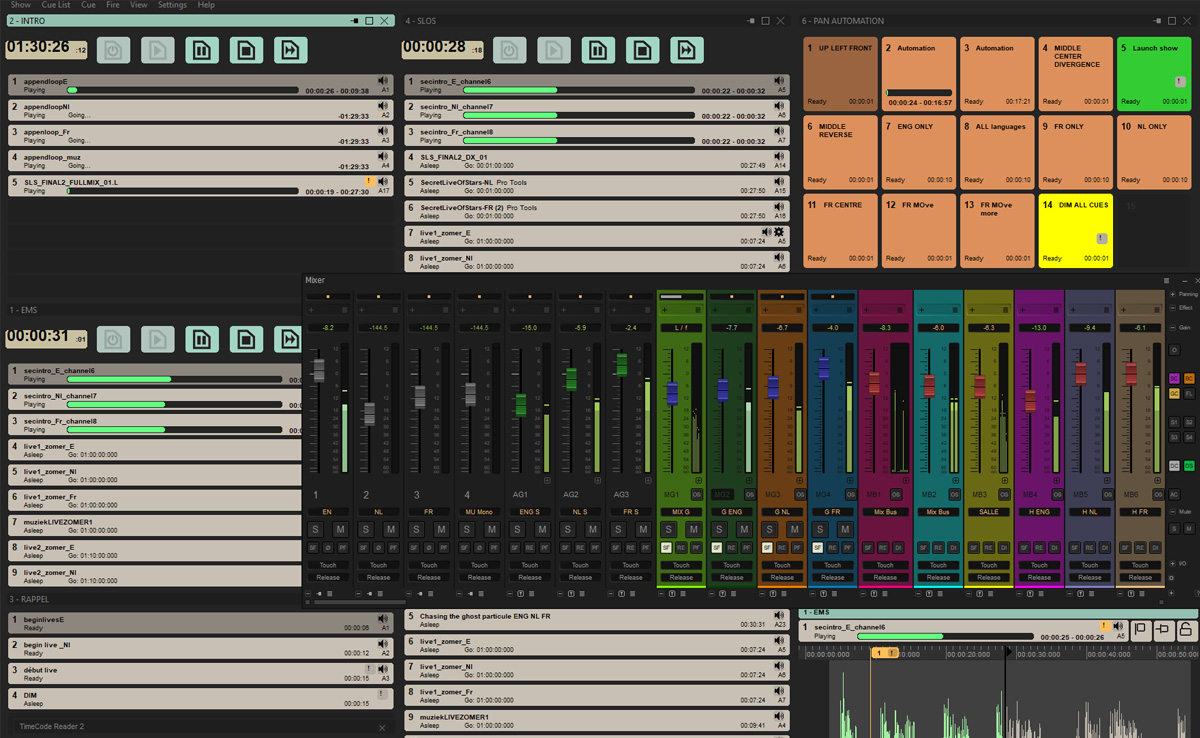Click the stop button in INTRO panel
Viewport: 1200px width, 738px height.
click(x=246, y=50)
